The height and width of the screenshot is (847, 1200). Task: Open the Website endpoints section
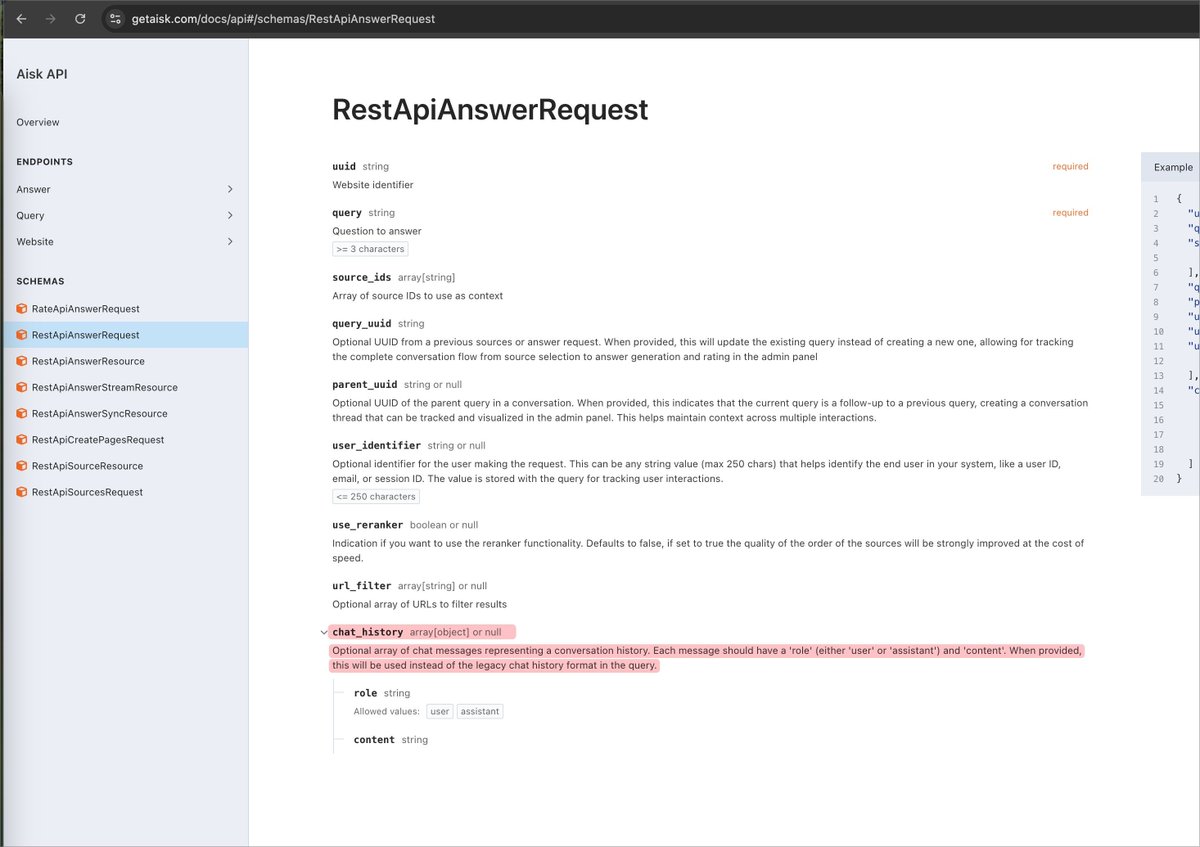tap(124, 241)
